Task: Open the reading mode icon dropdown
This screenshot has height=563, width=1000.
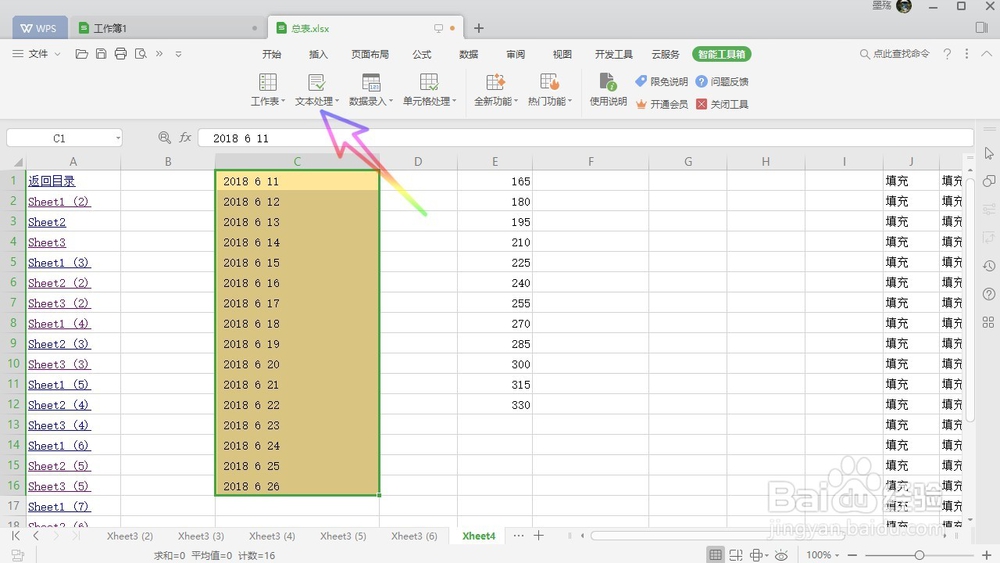Action: [x=758, y=555]
